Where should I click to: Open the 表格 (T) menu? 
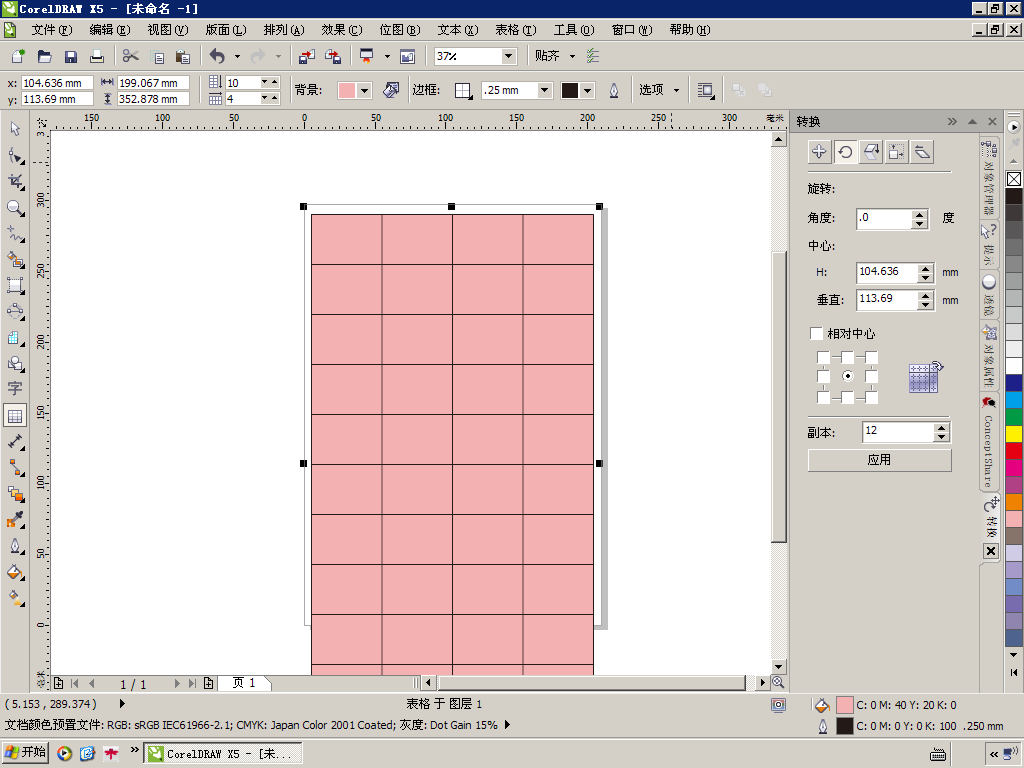tap(516, 30)
